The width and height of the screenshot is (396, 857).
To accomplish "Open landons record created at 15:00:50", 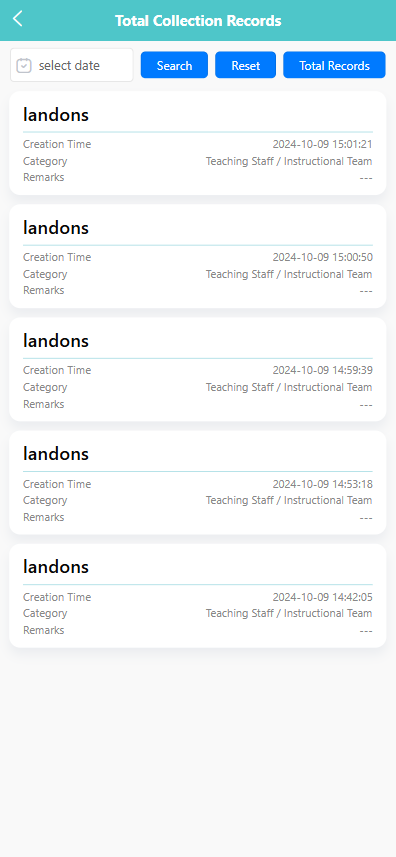I will (198, 256).
